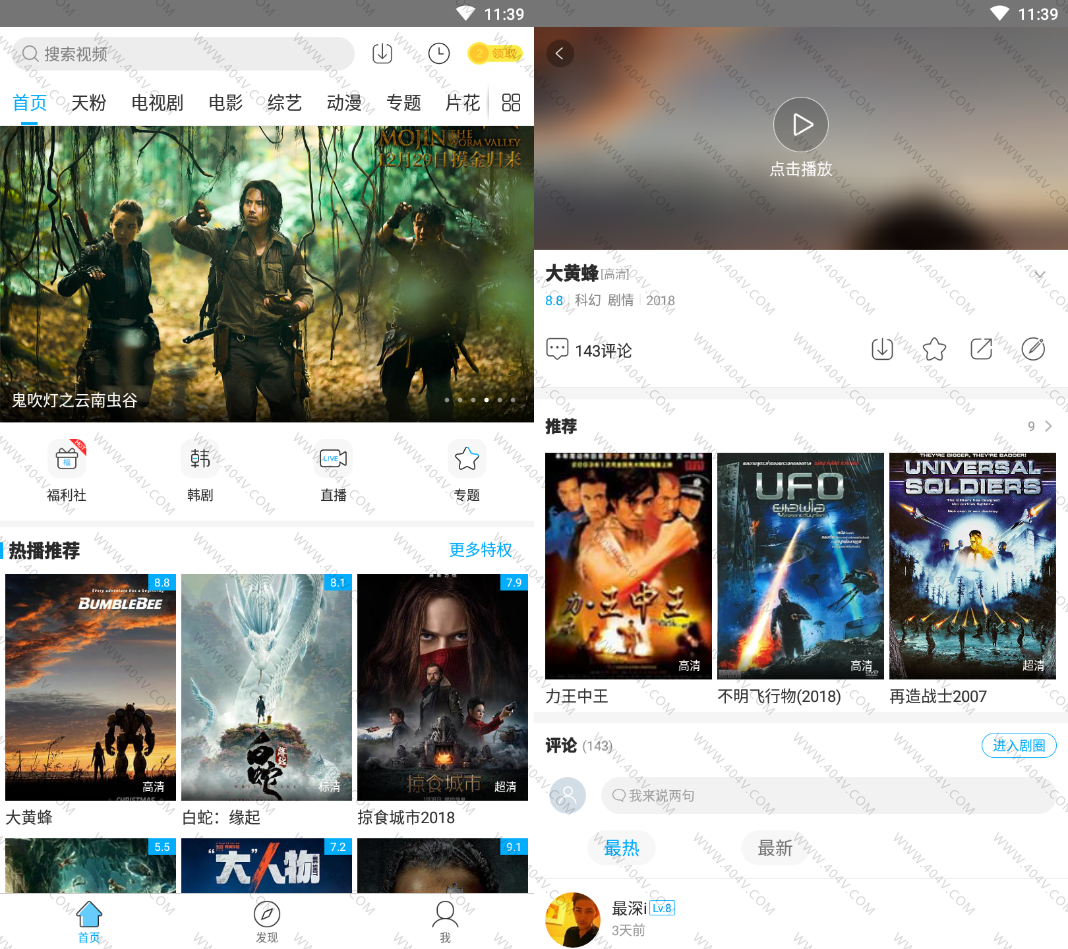Open the 白蛇：缘起 poster thumbnail
This screenshot has height=949, width=1068.
[x=266, y=687]
